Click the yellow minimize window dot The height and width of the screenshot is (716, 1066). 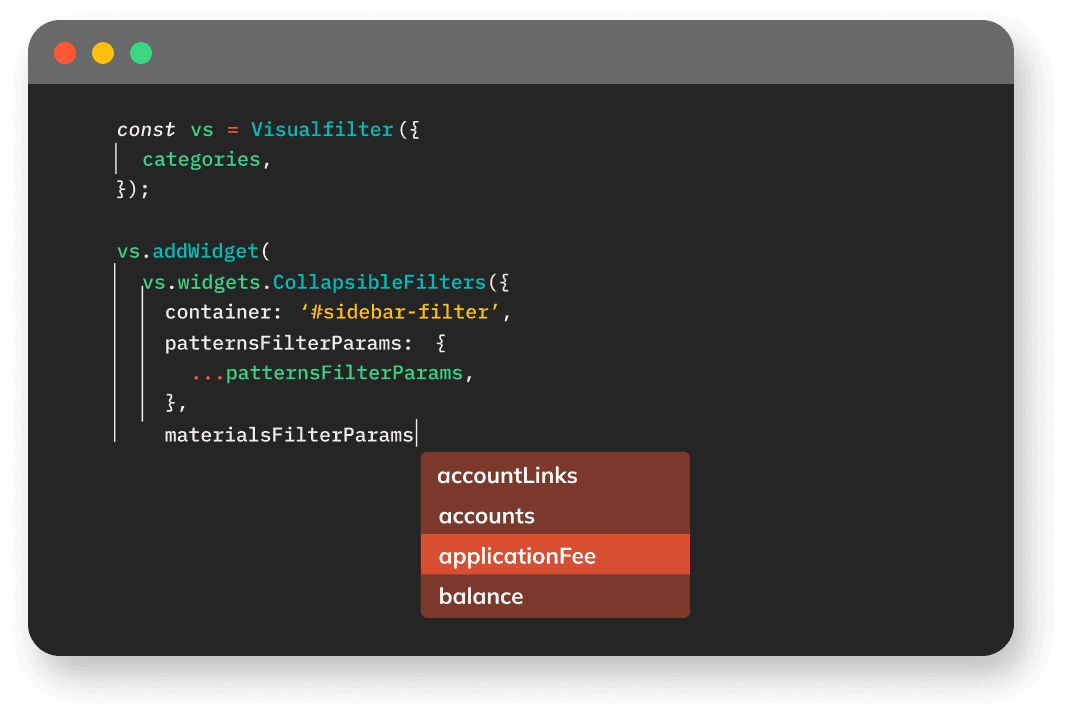tap(103, 53)
